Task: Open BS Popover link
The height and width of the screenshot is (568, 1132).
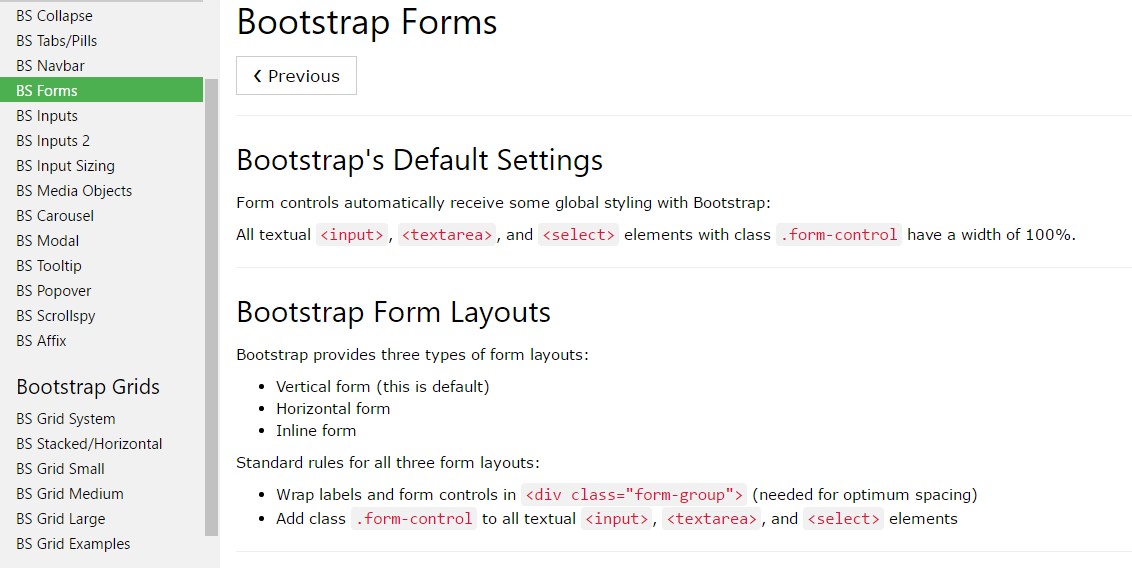Action: click(x=53, y=291)
